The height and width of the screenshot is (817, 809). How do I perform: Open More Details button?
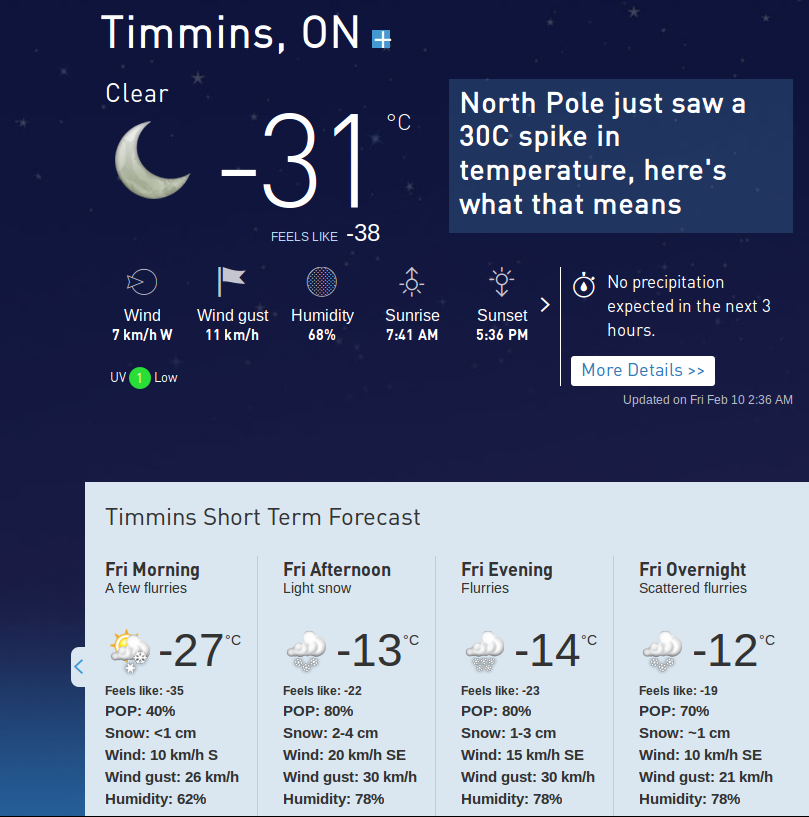[643, 370]
